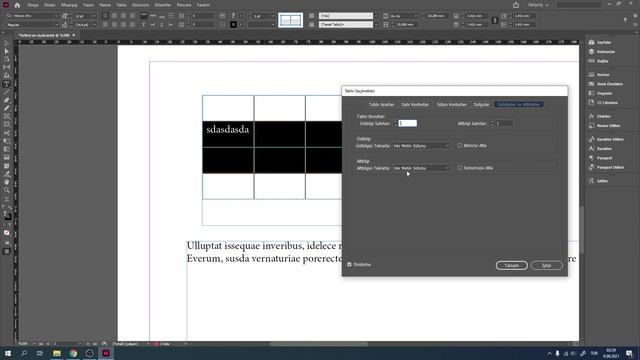Open the Karakter Stilleri panel
This screenshot has height=360, width=640.
pyautogui.click(x=606, y=140)
